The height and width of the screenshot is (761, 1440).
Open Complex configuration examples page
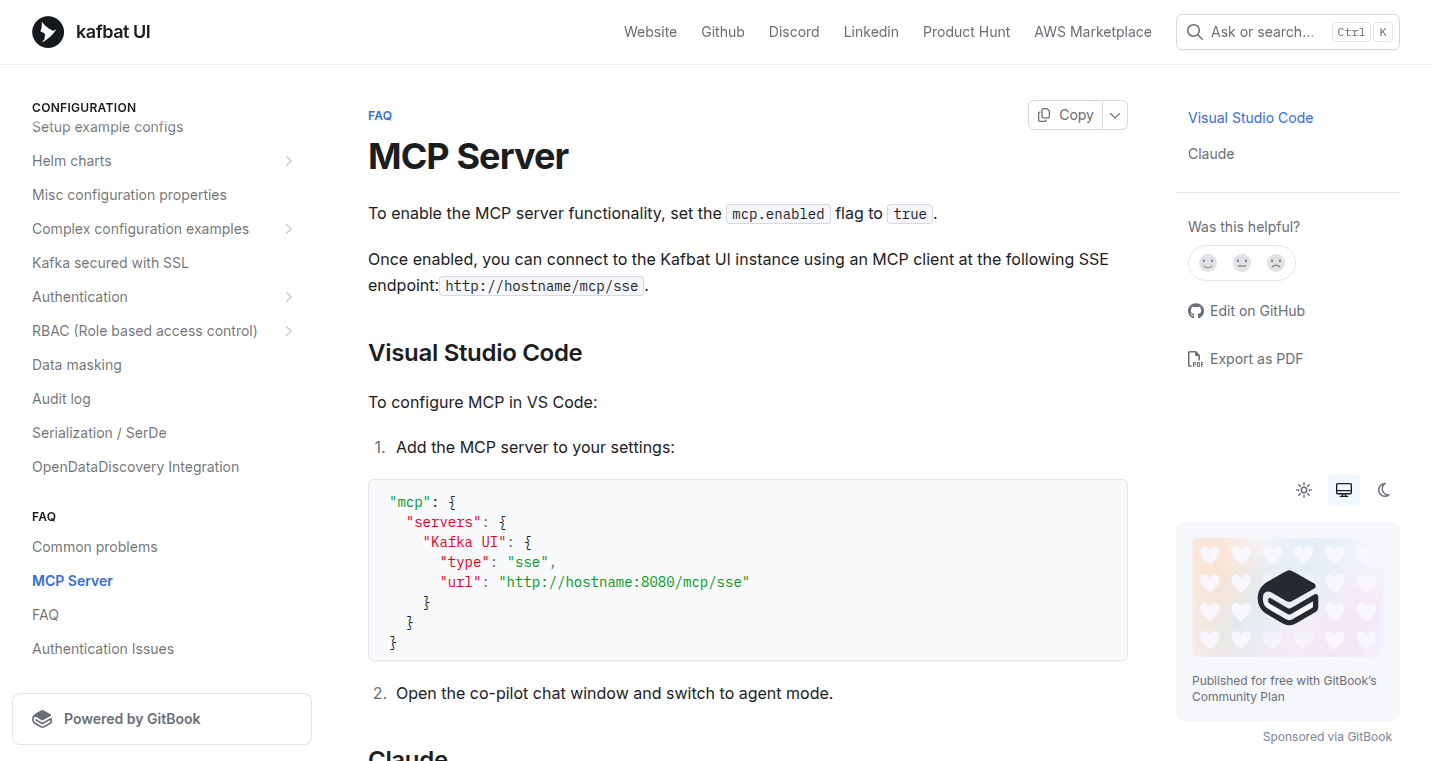(140, 229)
